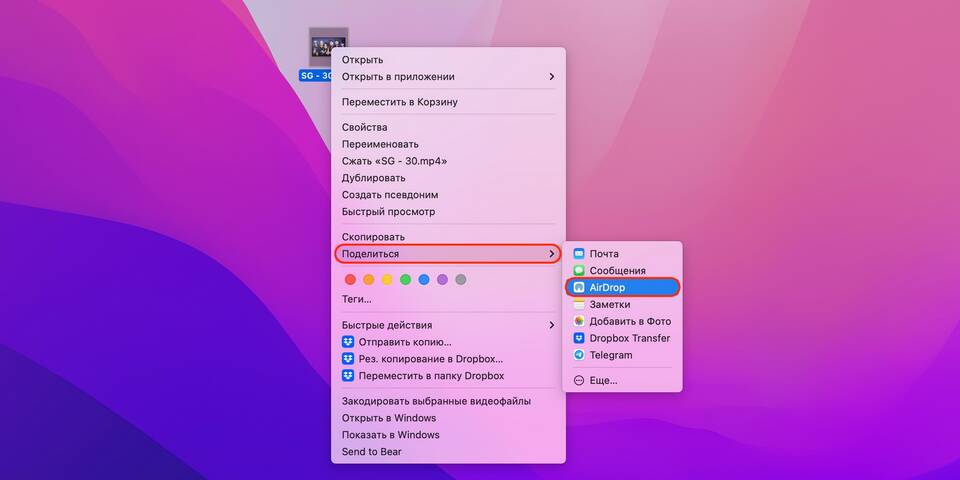The image size is (960, 480).
Task: Select Отправить копию… Dropbox option
Action: 448,342
